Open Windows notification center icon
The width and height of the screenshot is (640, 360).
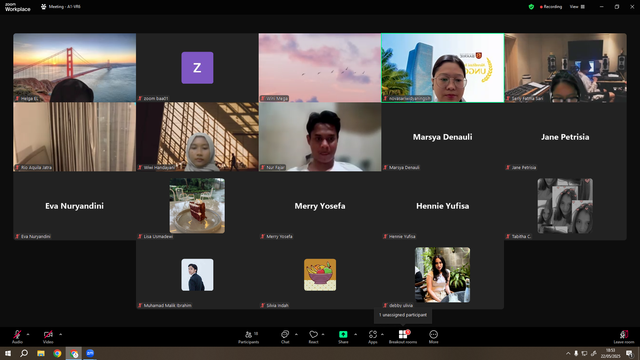pyautogui.click(x=629, y=353)
